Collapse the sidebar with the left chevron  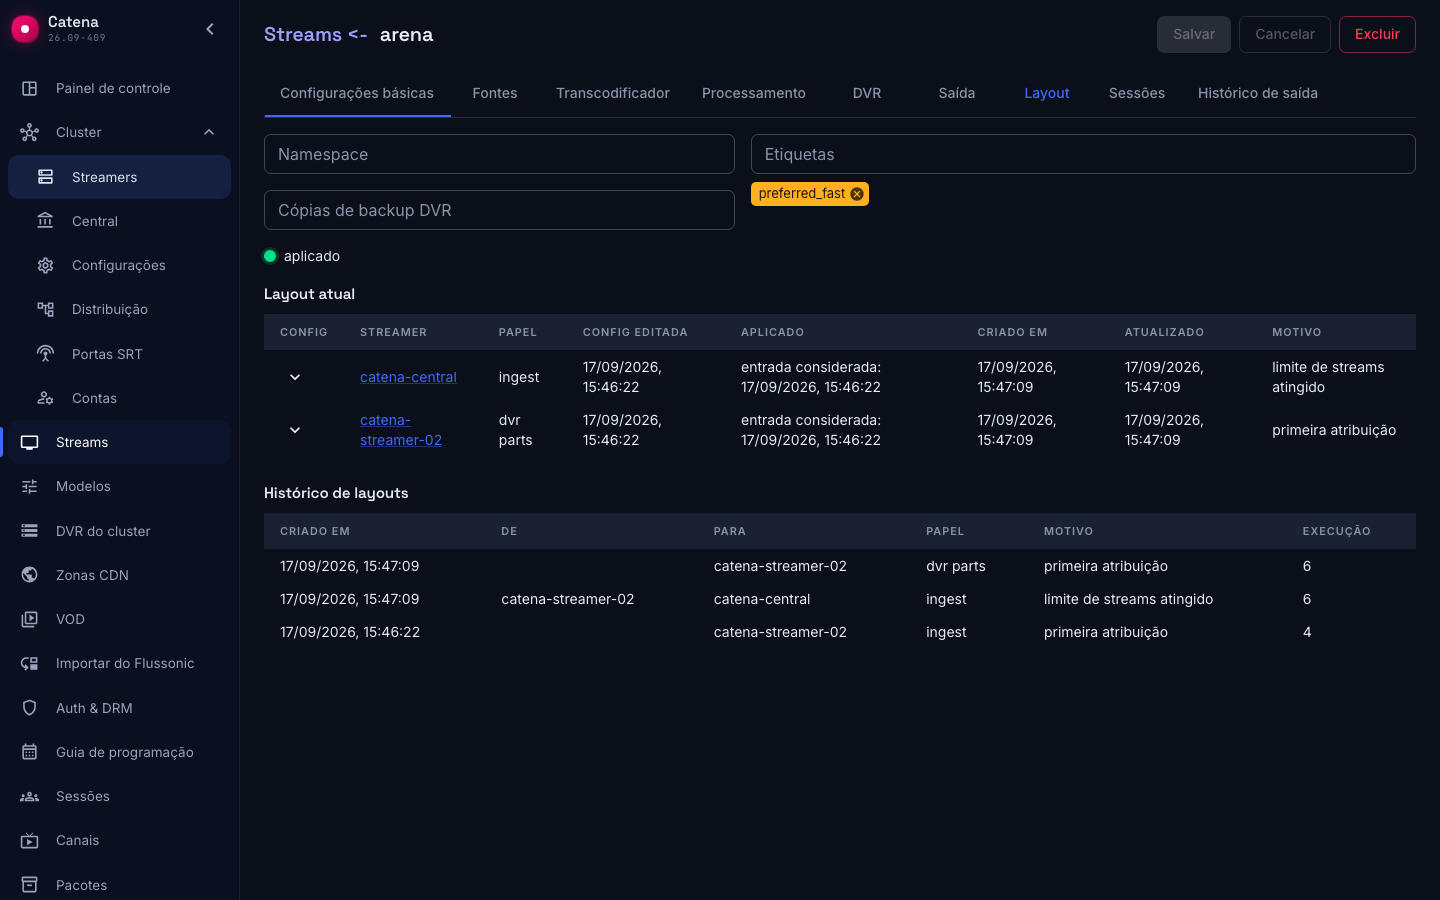pyautogui.click(x=210, y=29)
